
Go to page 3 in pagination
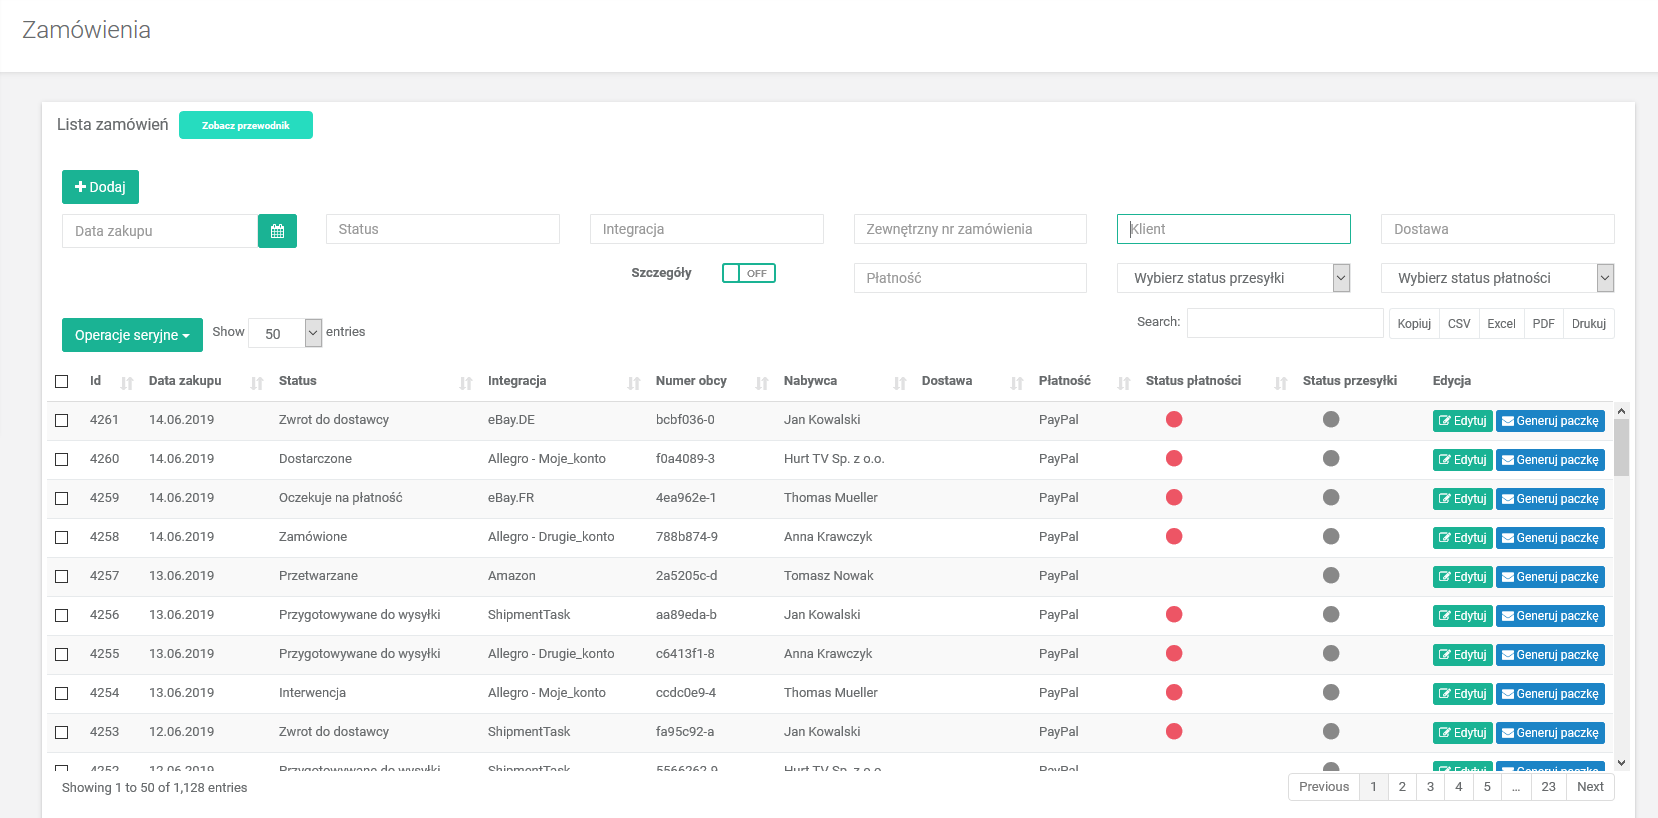click(1430, 787)
